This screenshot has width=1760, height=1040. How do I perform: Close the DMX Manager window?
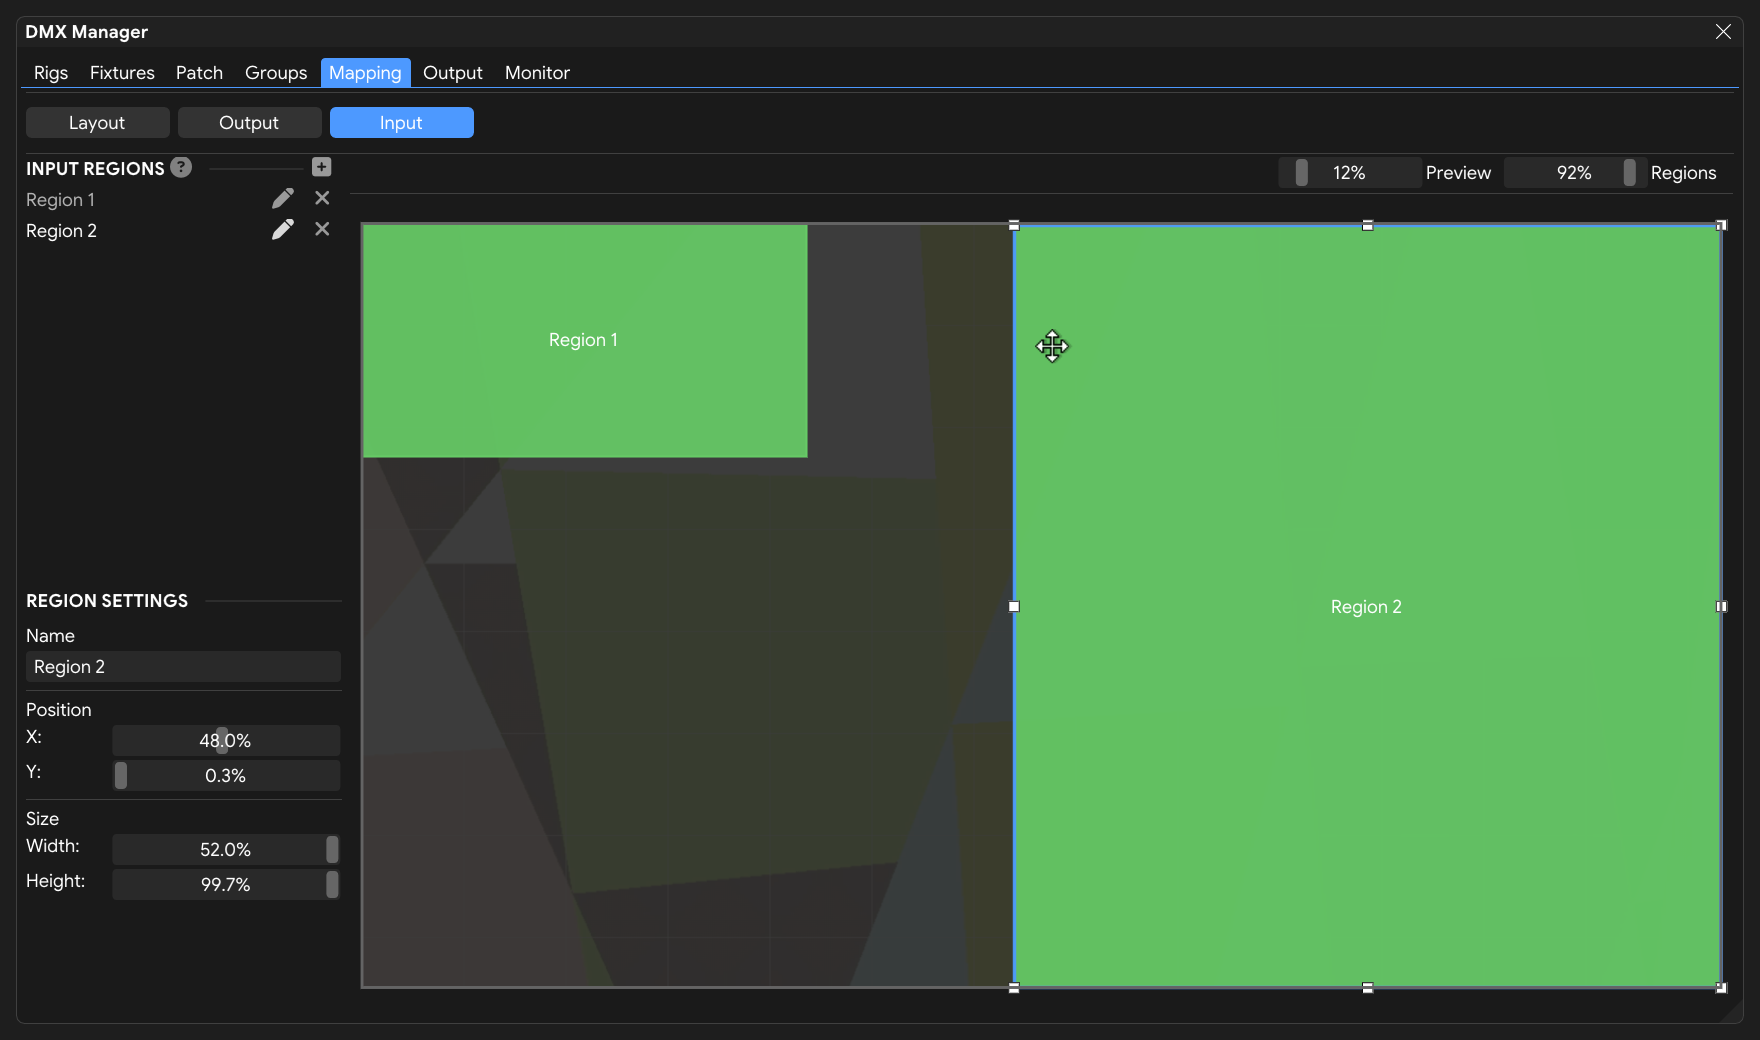tap(1723, 32)
